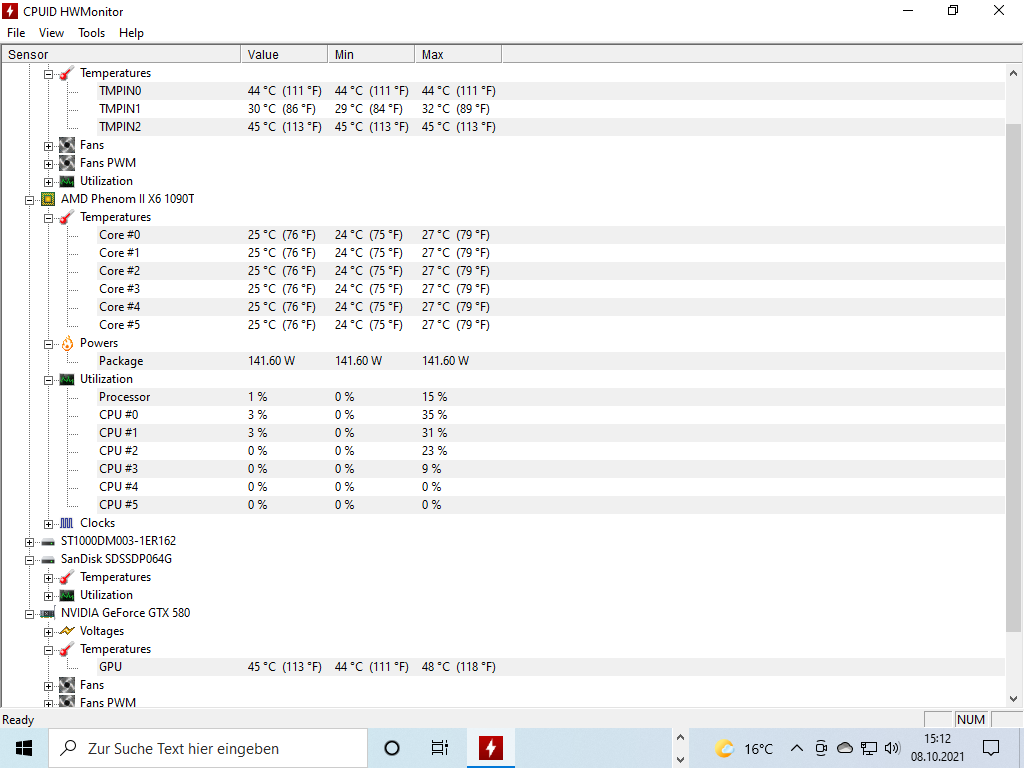Collapse the top Temperatures node with TMPIN sensors
Image resolution: width=1024 pixels, height=768 pixels.
pos(48,74)
